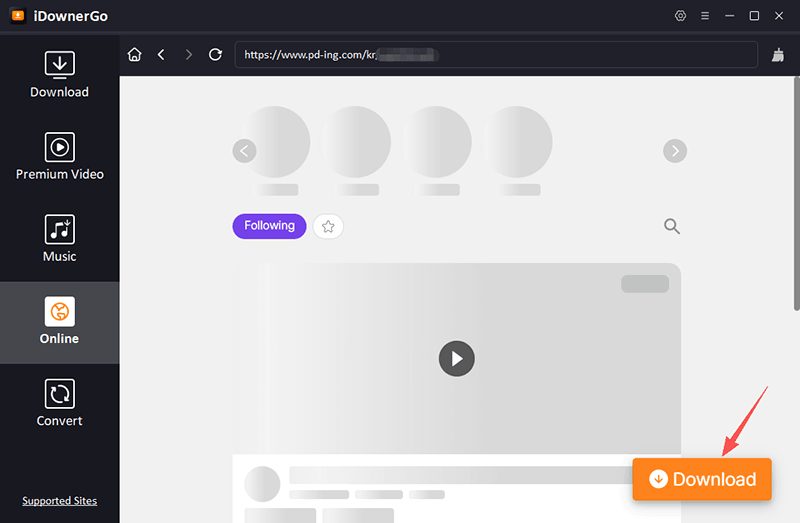Reload the current web page
This screenshot has height=523, width=800.
[x=215, y=55]
